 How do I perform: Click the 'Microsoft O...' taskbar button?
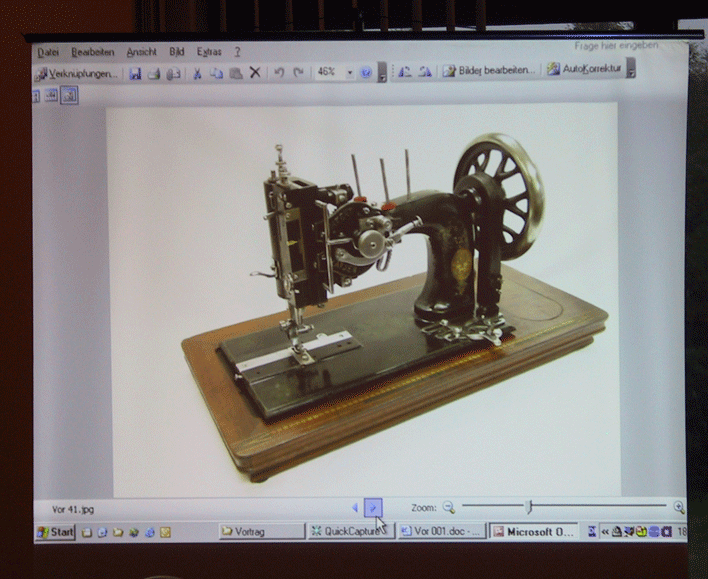click(533, 532)
